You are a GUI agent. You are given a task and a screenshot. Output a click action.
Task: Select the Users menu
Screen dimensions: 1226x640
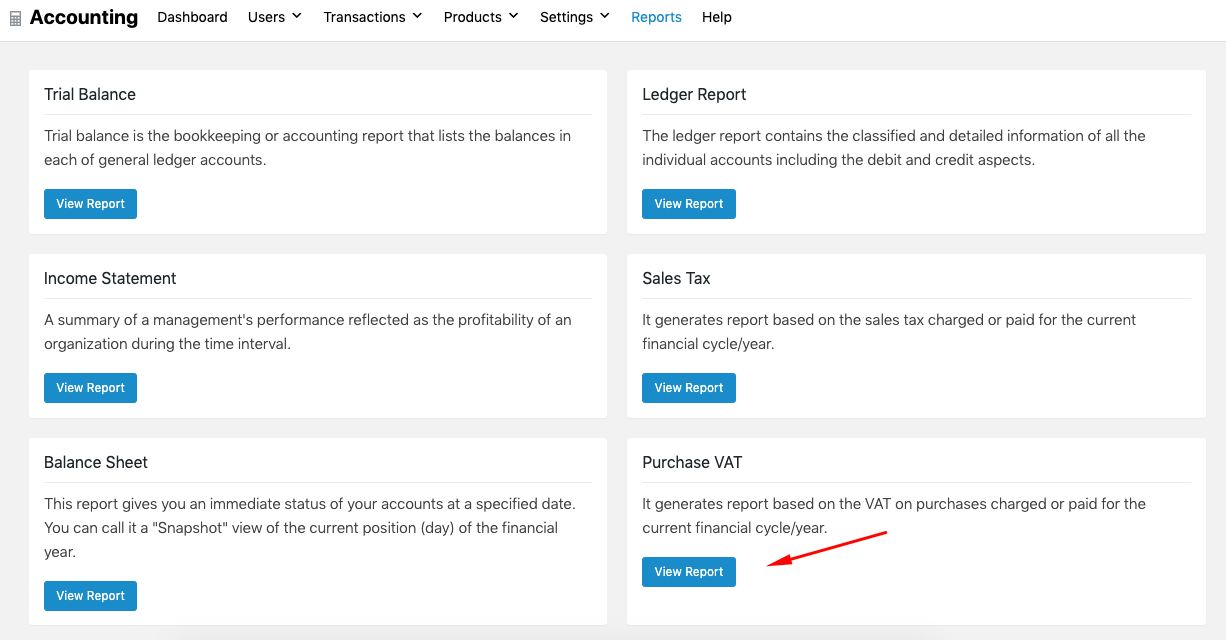tap(266, 17)
